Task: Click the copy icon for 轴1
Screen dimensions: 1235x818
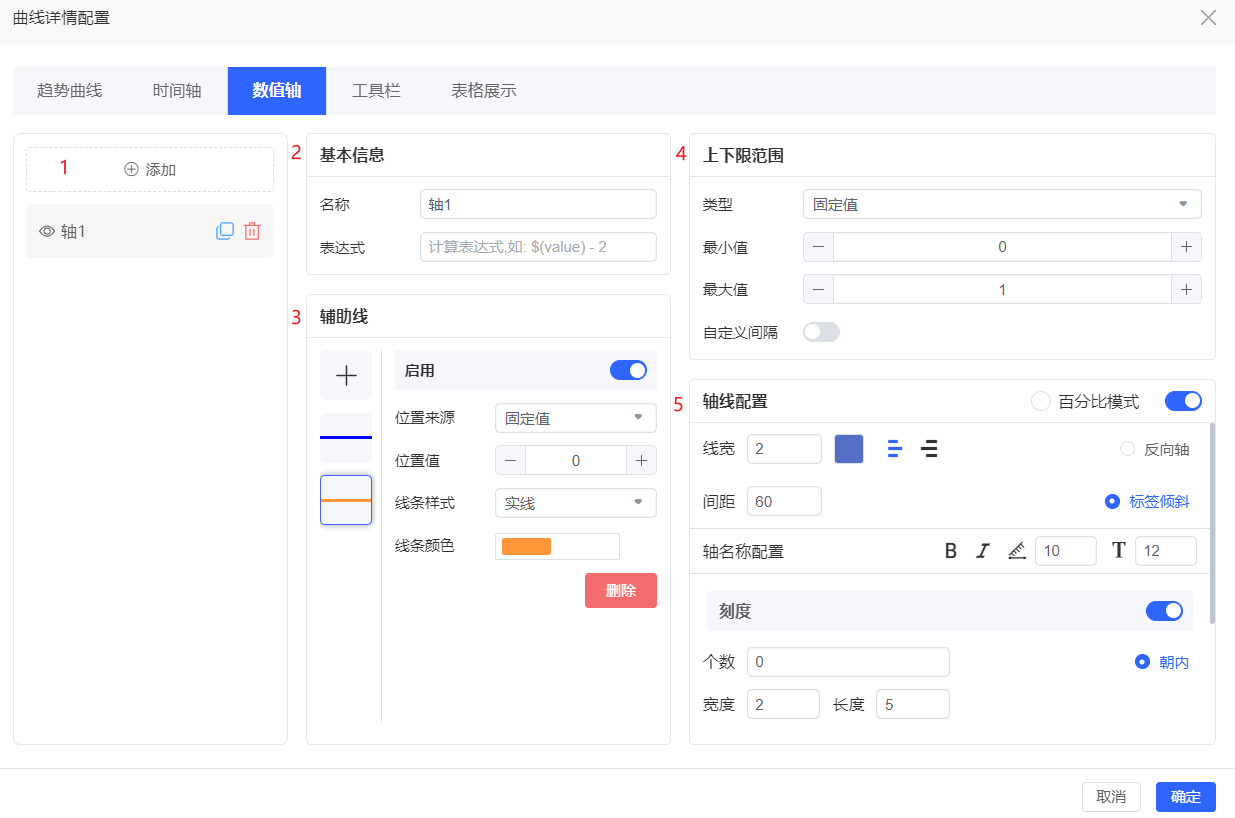Action: point(225,231)
